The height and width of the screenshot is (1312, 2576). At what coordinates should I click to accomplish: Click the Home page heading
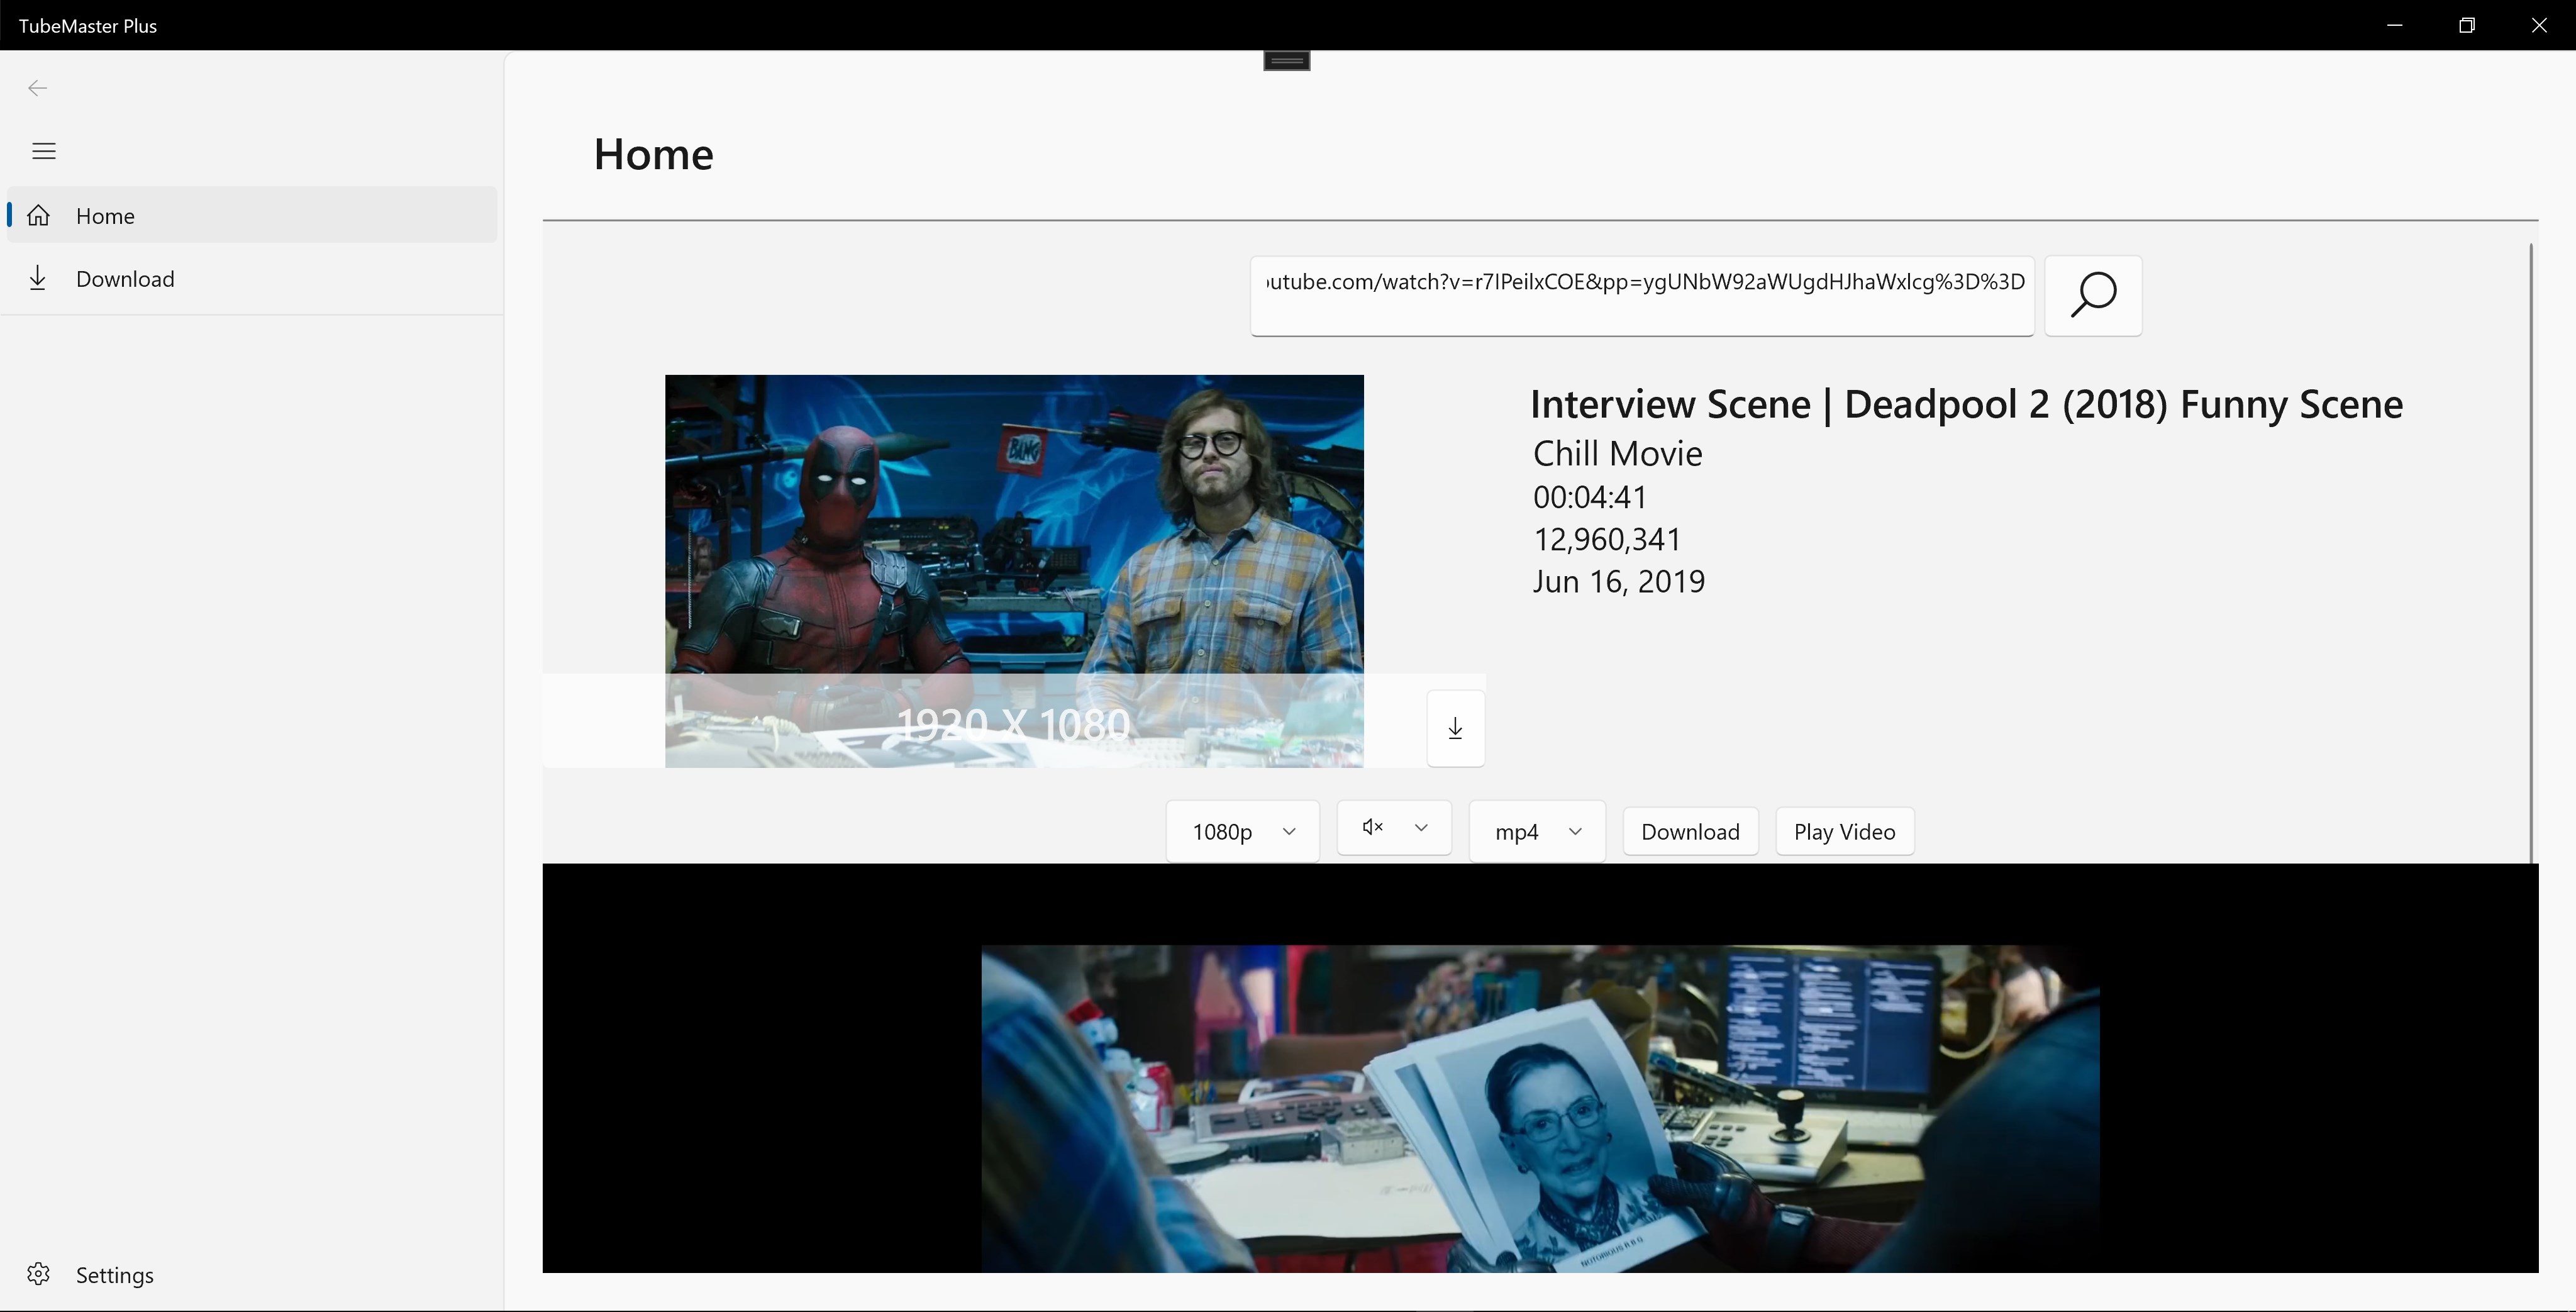(x=653, y=154)
